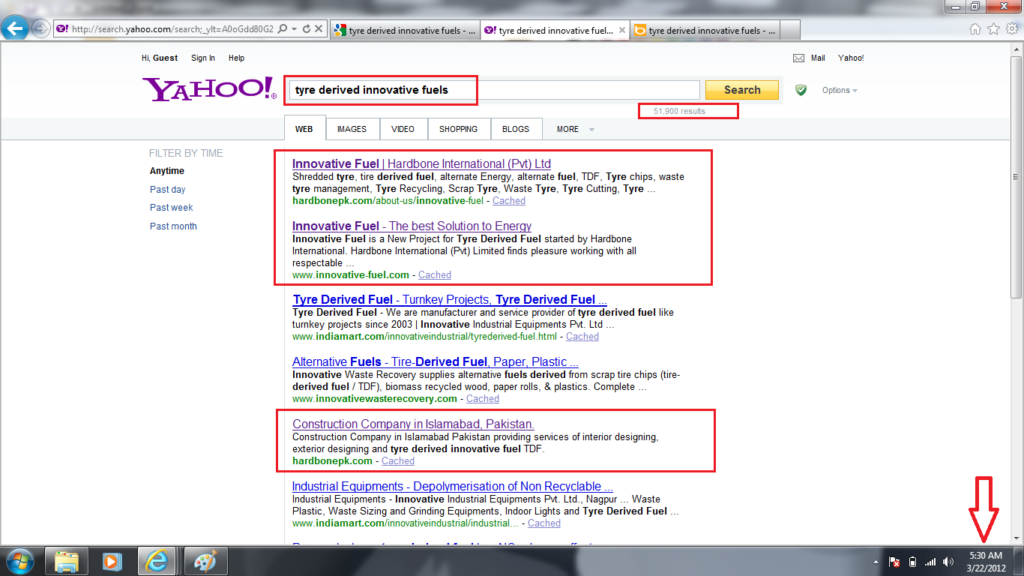1024x576 pixels.
Task: Open the browser Tools gear icon
Action: 1012,29
